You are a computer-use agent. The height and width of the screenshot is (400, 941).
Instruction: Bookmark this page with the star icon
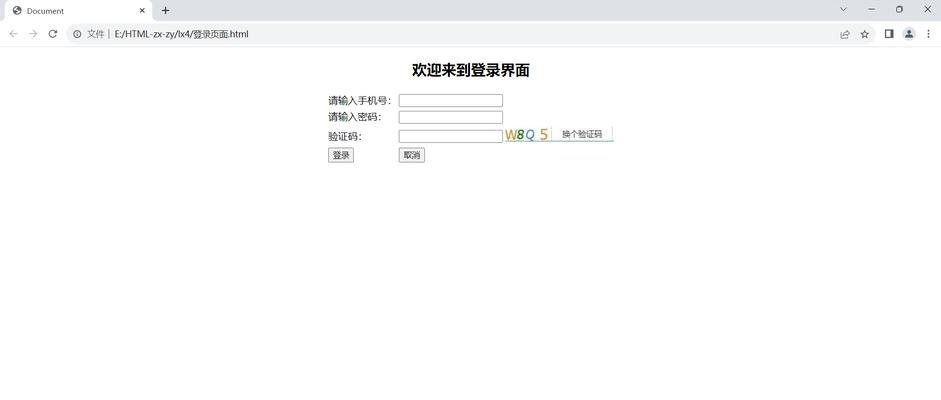864,34
